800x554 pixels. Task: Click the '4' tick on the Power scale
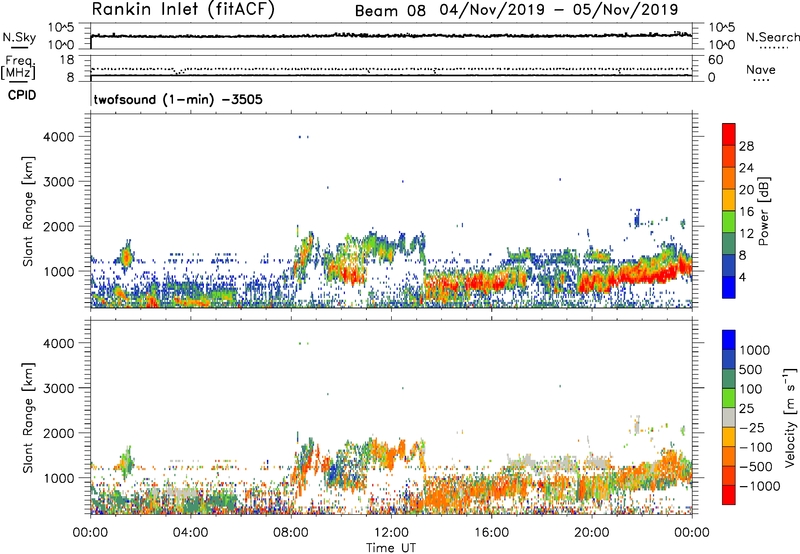pos(743,277)
